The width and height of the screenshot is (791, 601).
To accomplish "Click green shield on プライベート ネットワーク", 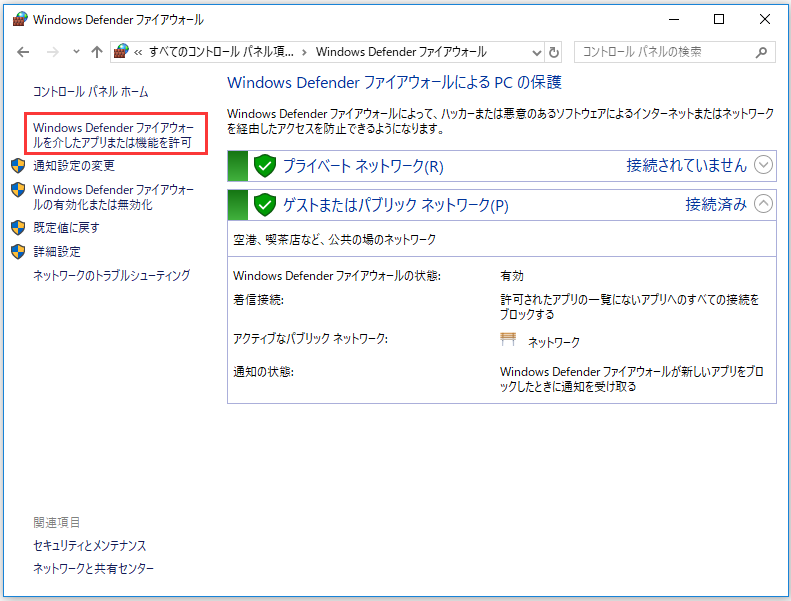I will point(264,166).
